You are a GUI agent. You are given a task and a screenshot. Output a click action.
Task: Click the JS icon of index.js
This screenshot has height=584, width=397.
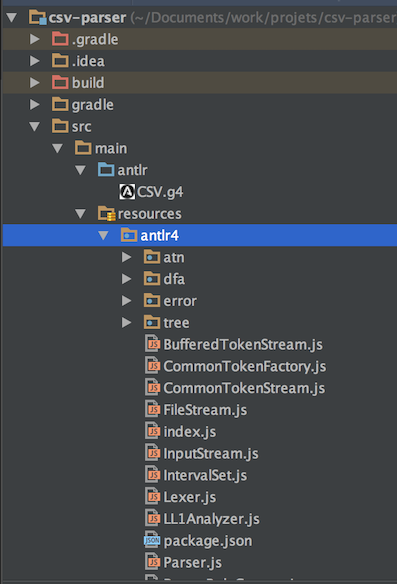click(152, 431)
